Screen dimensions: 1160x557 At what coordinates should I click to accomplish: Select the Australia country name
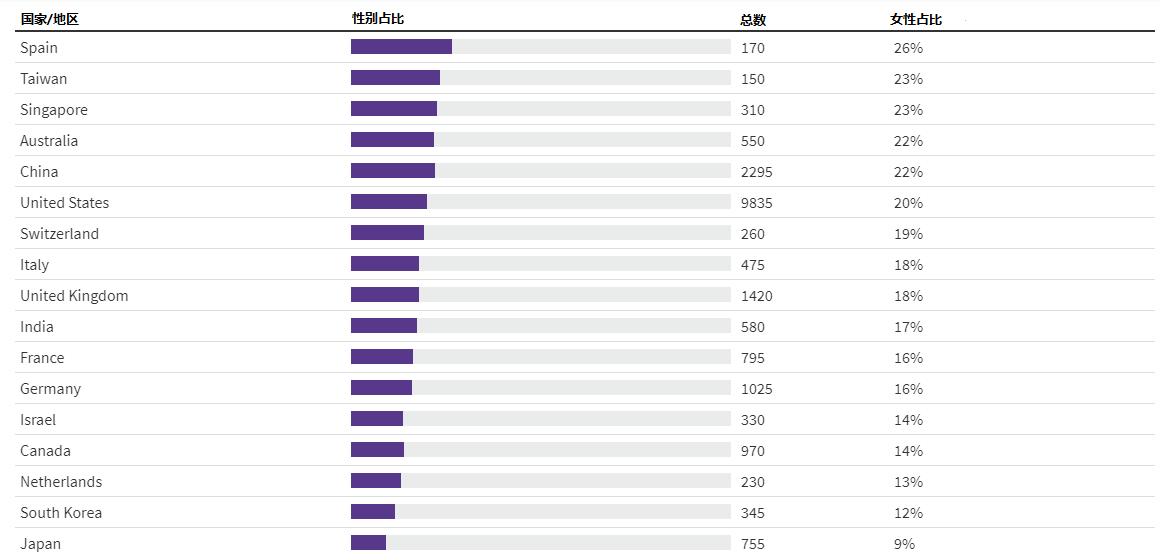coord(49,141)
